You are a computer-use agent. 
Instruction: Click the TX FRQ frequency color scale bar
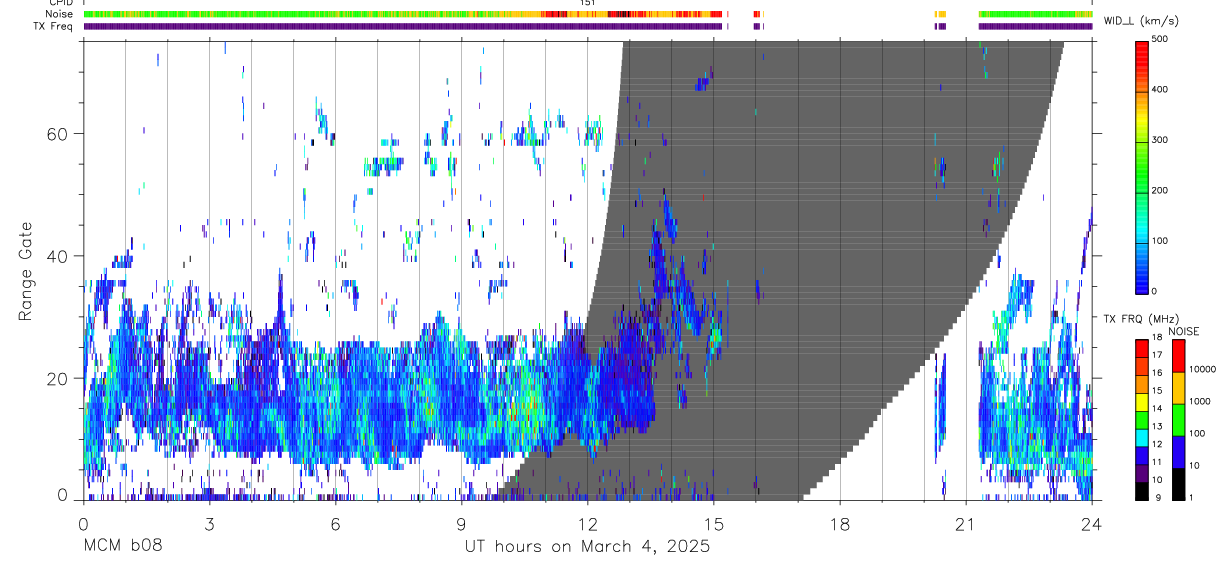coord(1142,419)
